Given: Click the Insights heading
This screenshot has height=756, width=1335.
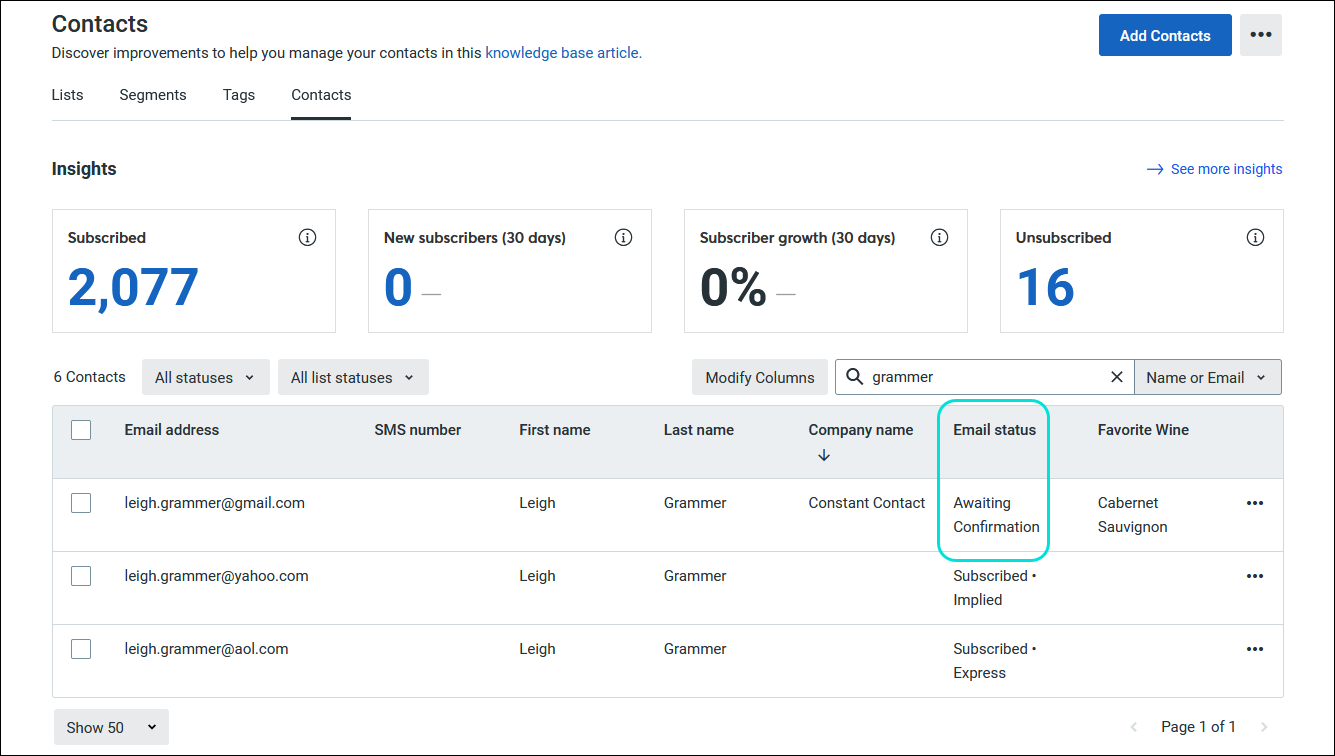Looking at the screenshot, I should tap(84, 169).
